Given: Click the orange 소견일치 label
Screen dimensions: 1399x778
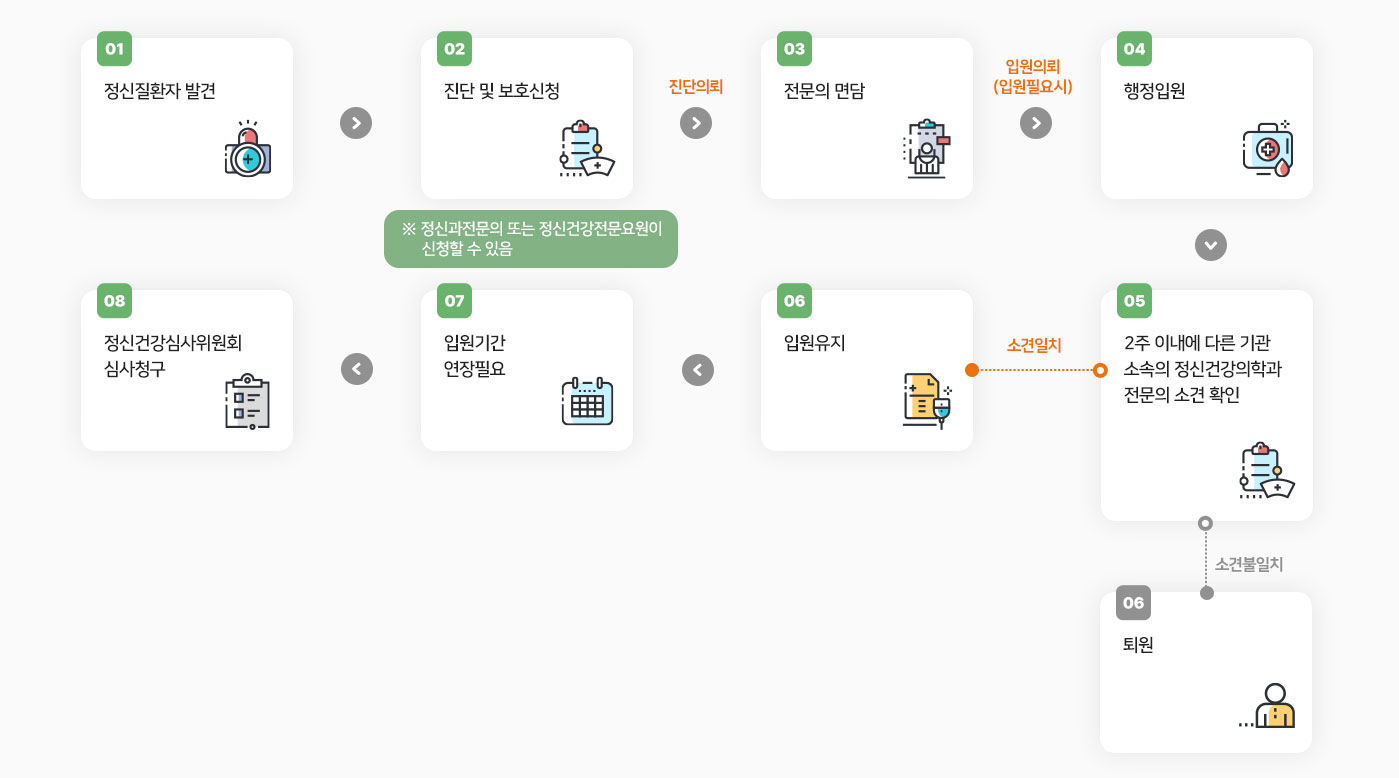Looking at the screenshot, I should pos(1034,345).
